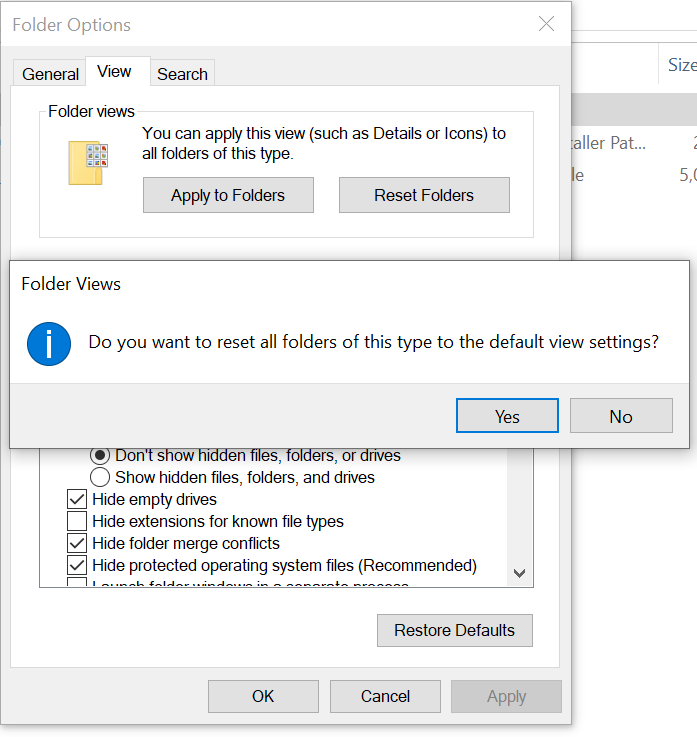Toggle Hide folder merge conflicts checkbox
The image size is (697, 737).
click(x=77, y=543)
